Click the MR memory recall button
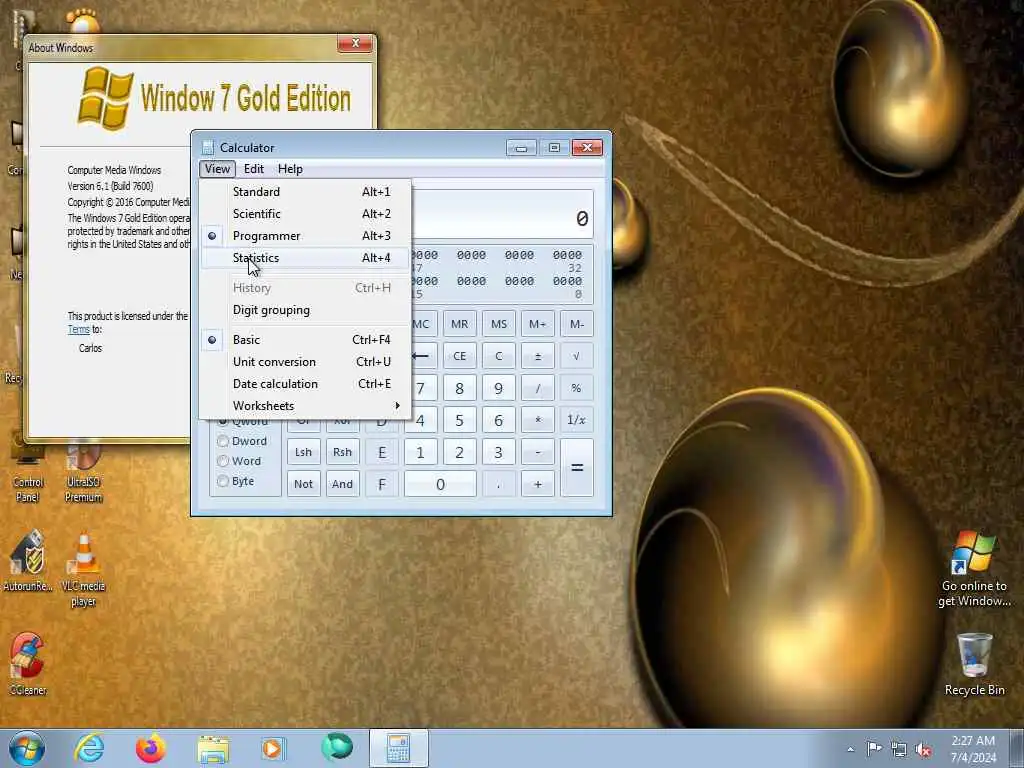This screenshot has width=1024, height=768. click(x=459, y=324)
